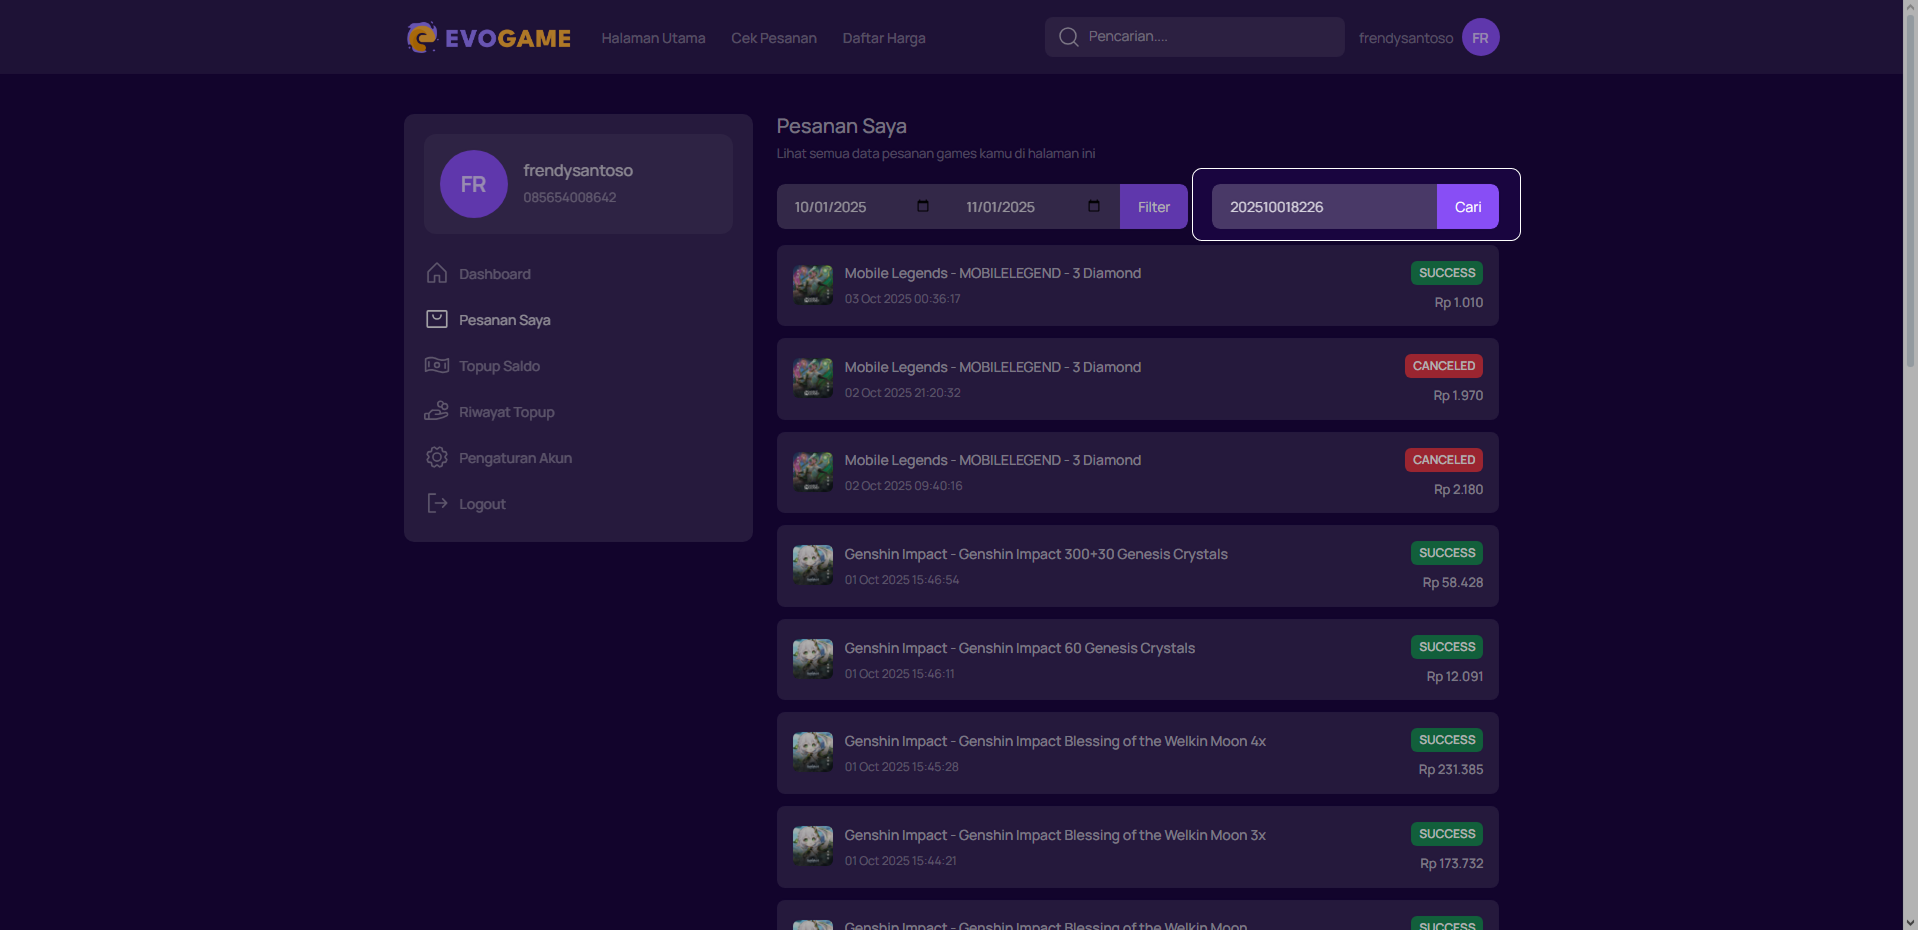Click the thumbnail of the 60 Genesis Crystals order
The image size is (1918, 930).
(x=813, y=659)
